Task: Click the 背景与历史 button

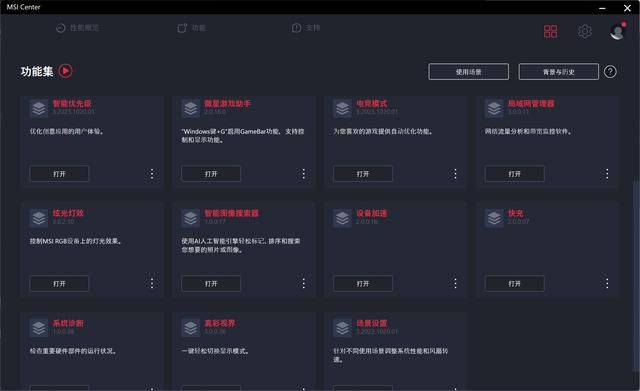Action: [558, 72]
